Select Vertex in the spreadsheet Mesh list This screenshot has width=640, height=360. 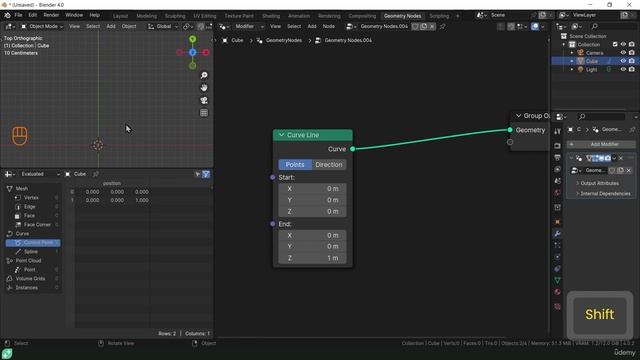point(31,198)
